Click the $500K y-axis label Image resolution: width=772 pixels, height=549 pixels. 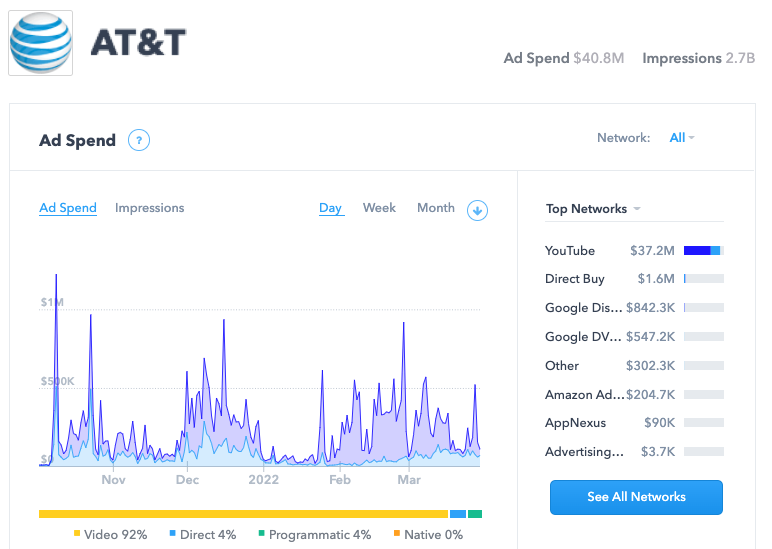pyautogui.click(x=58, y=381)
